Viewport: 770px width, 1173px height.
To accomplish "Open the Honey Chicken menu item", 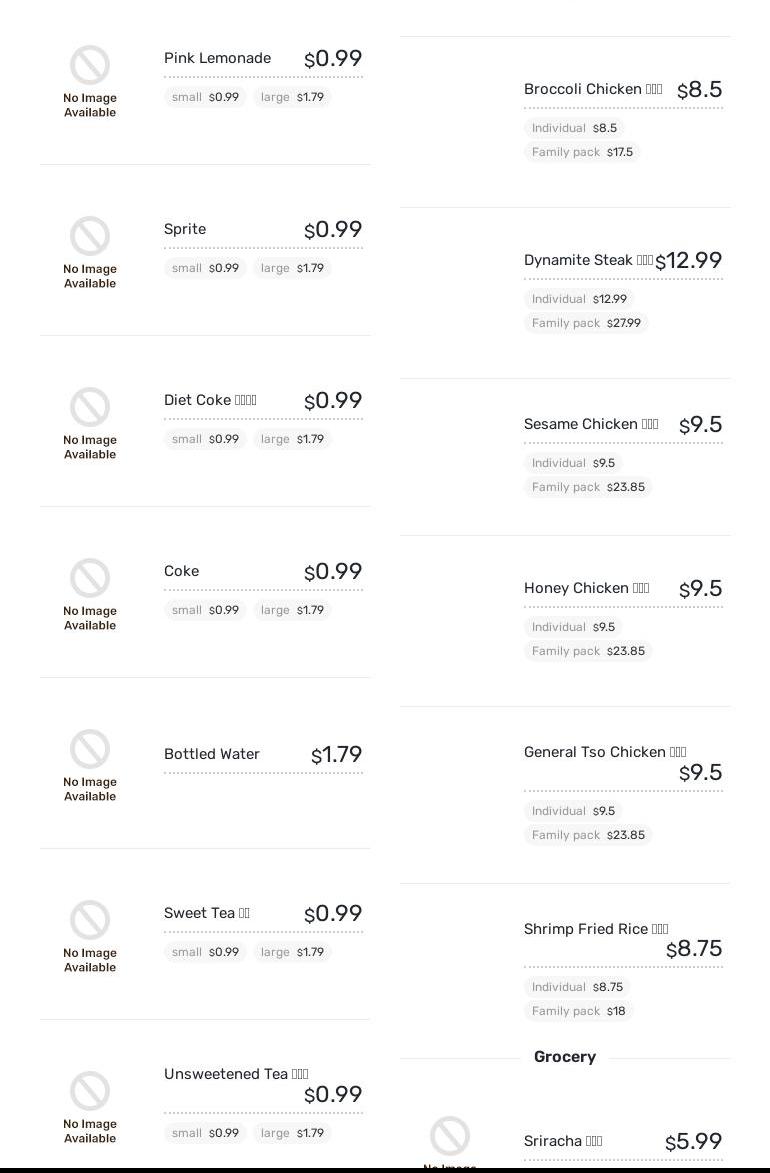I will 577,588.
